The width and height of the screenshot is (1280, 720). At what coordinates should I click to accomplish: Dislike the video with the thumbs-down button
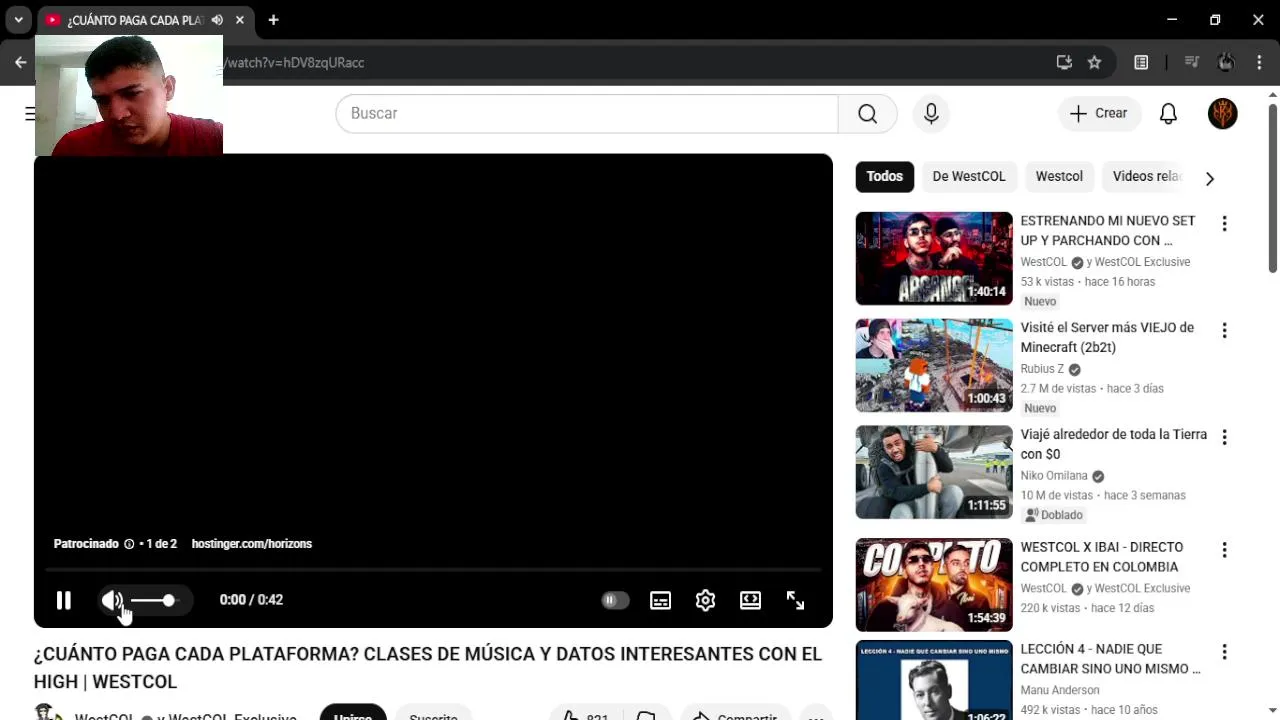point(647,714)
